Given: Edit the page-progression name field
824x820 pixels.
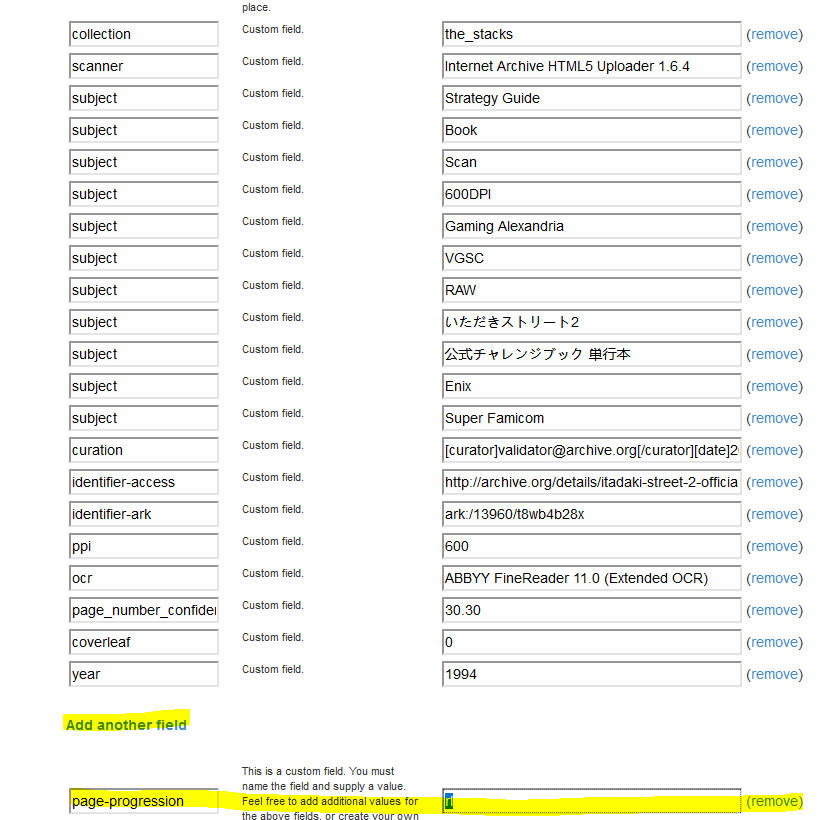Looking at the screenshot, I should tap(144, 802).
